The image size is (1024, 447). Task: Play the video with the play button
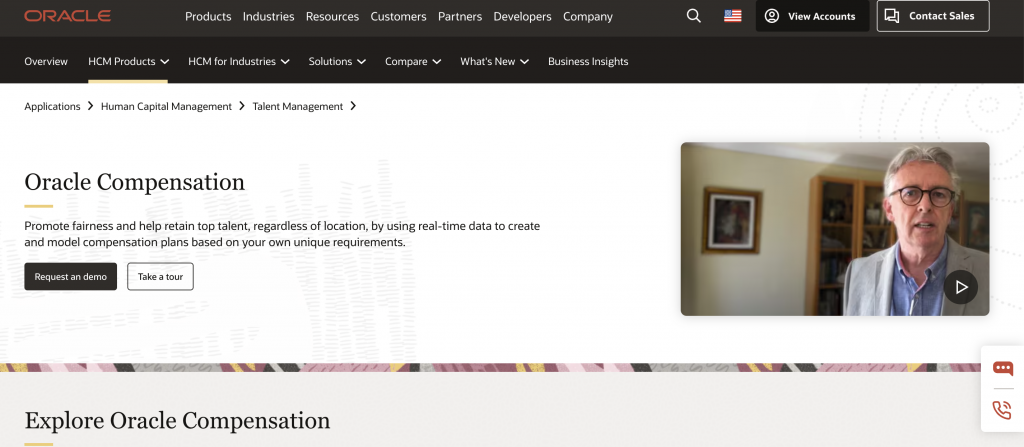pyautogui.click(x=961, y=287)
